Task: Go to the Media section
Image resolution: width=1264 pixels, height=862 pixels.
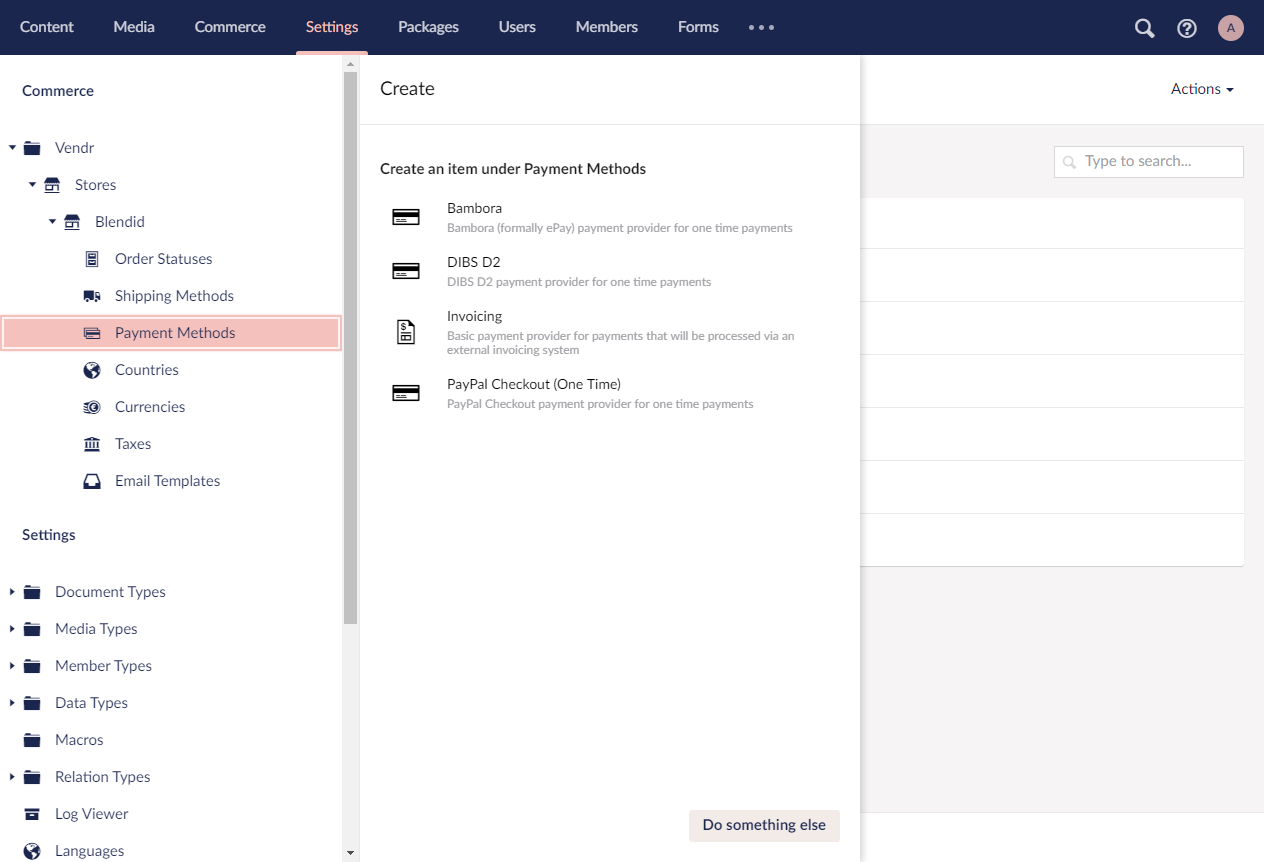Action: (x=134, y=27)
